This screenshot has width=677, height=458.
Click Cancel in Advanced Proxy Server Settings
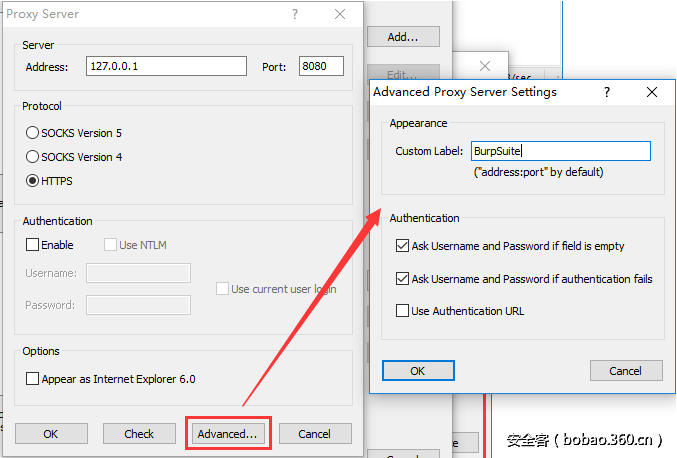(x=626, y=370)
